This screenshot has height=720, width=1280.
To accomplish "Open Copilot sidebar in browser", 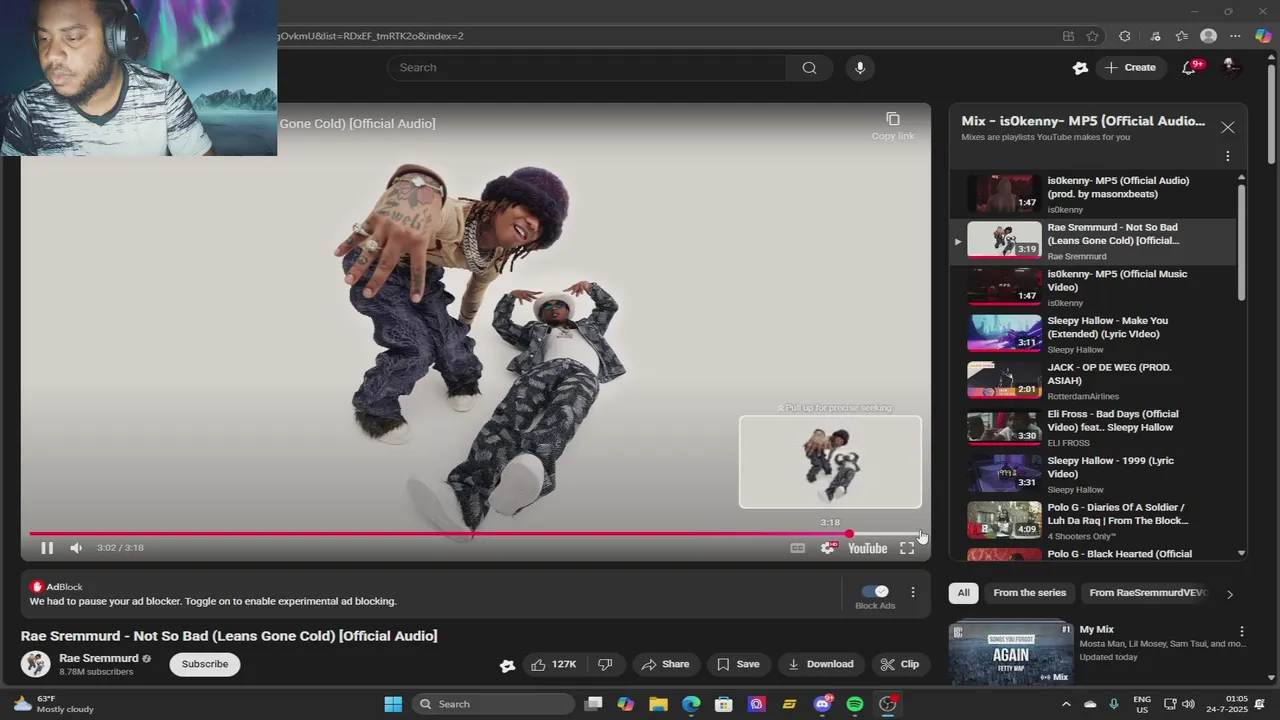I will pos(1263,36).
